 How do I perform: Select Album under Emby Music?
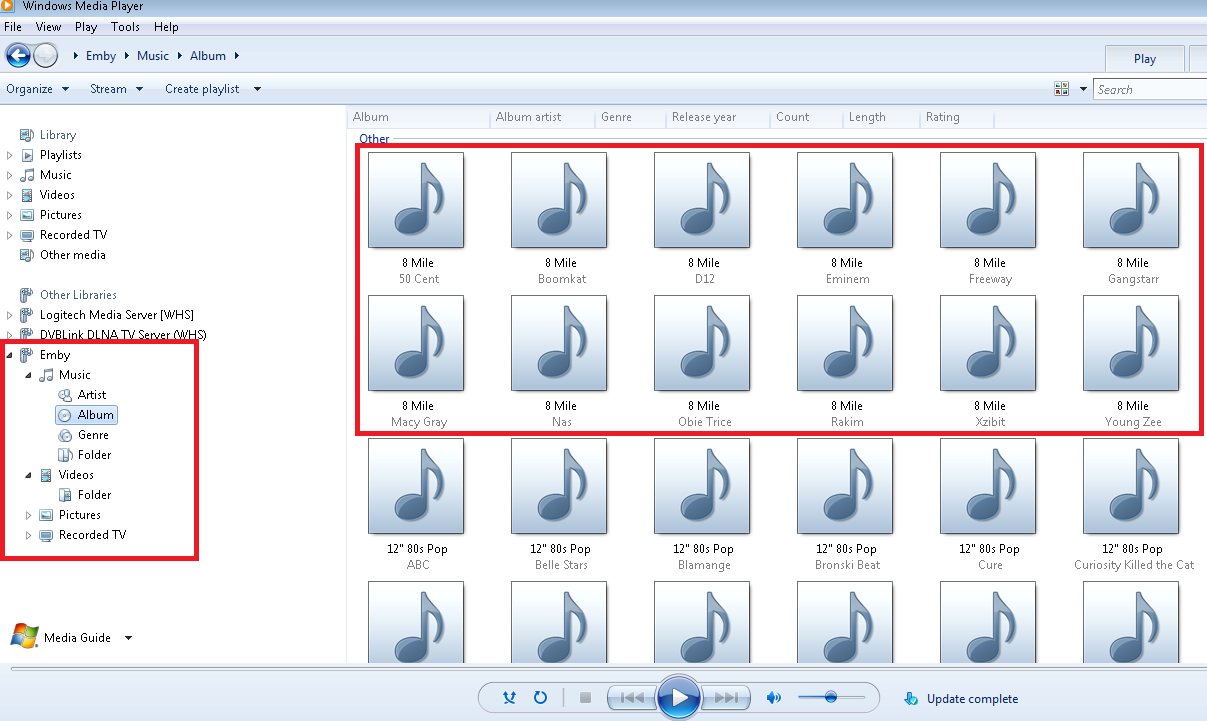(x=86, y=415)
